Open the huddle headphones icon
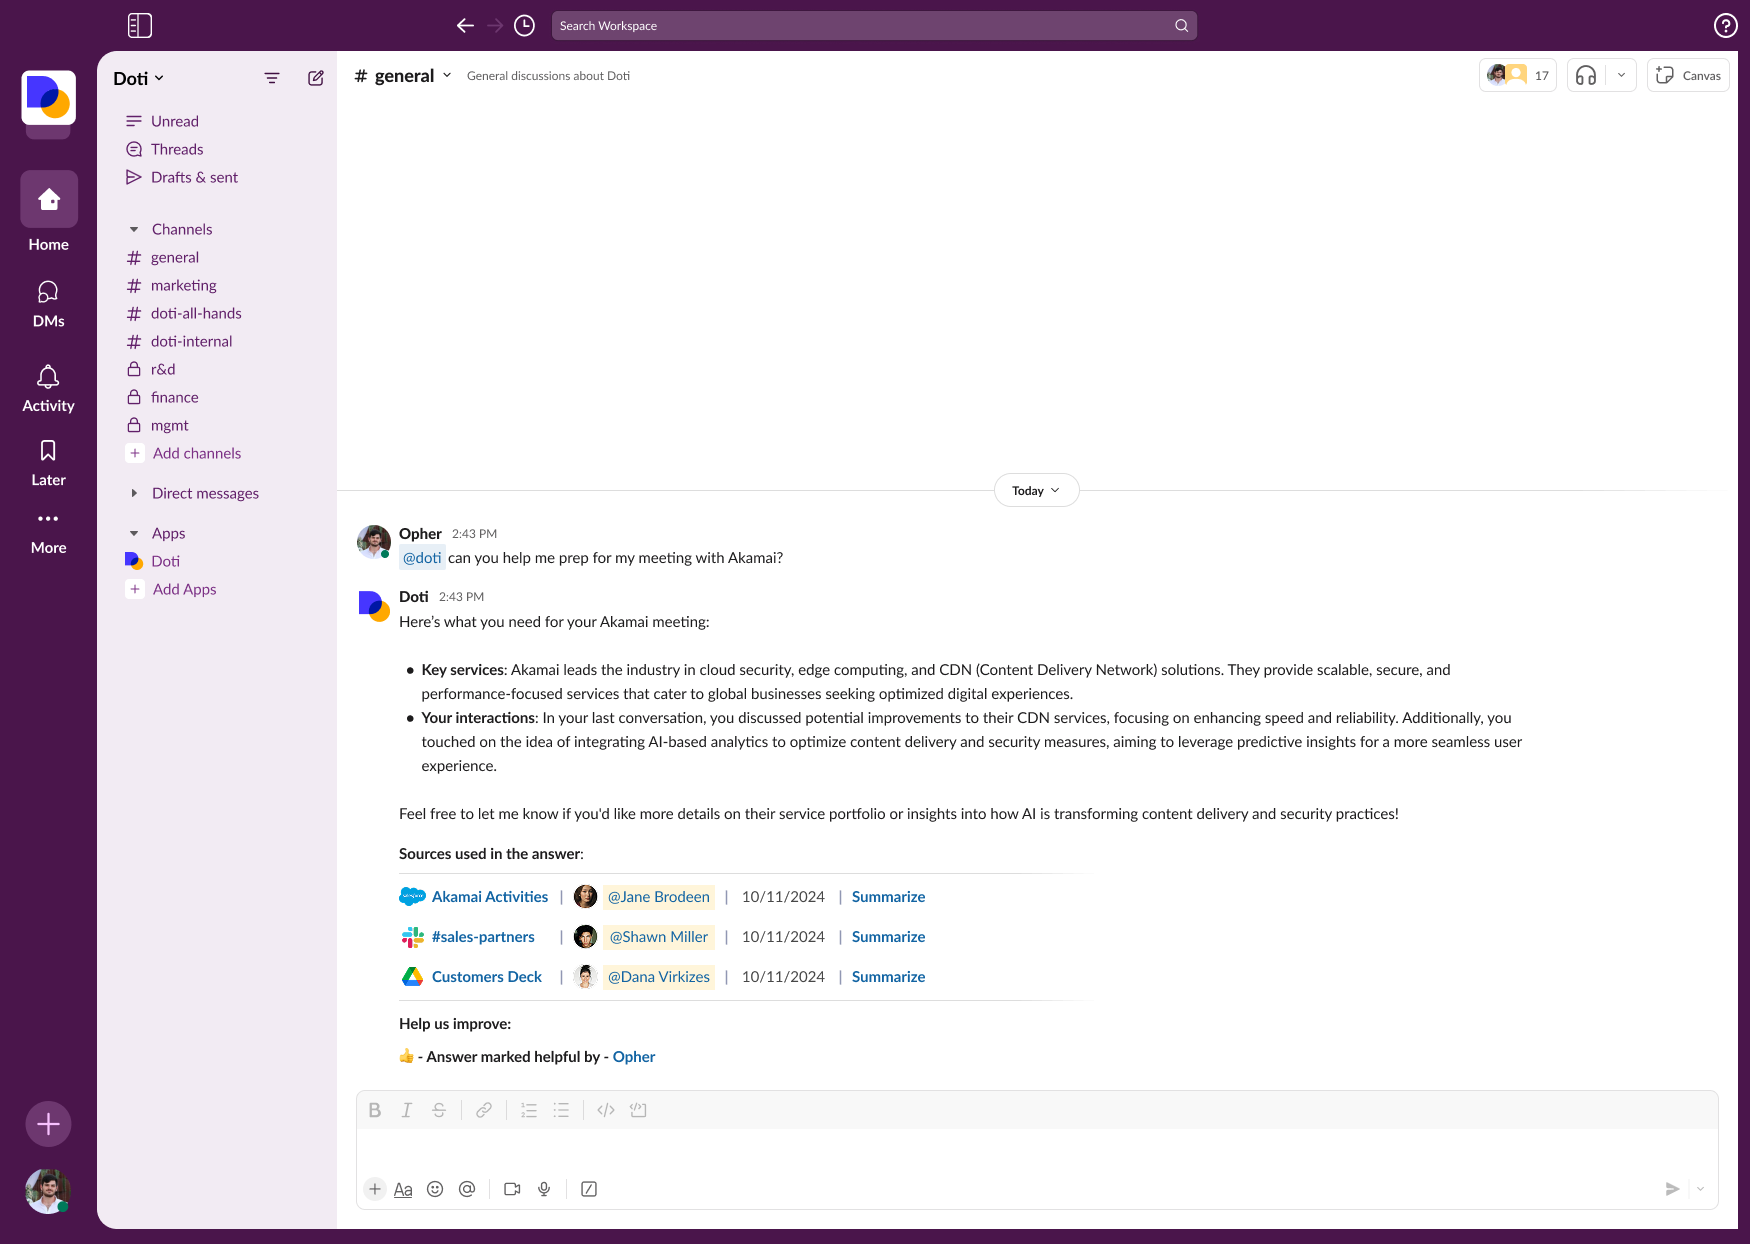The width and height of the screenshot is (1750, 1244). (1586, 76)
